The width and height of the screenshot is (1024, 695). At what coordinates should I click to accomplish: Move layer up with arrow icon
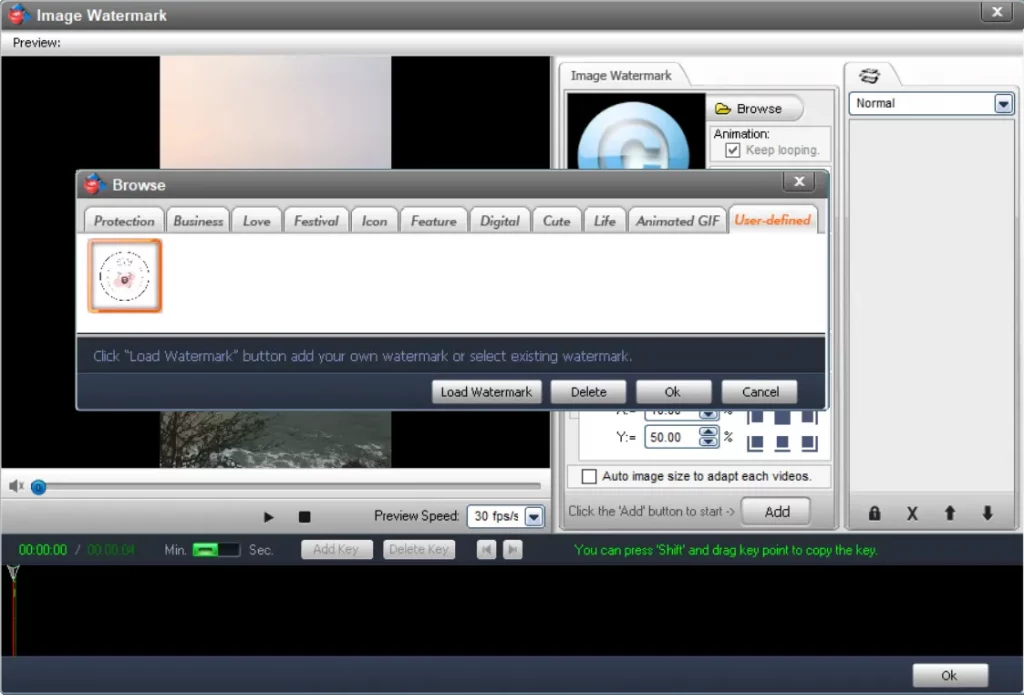950,513
